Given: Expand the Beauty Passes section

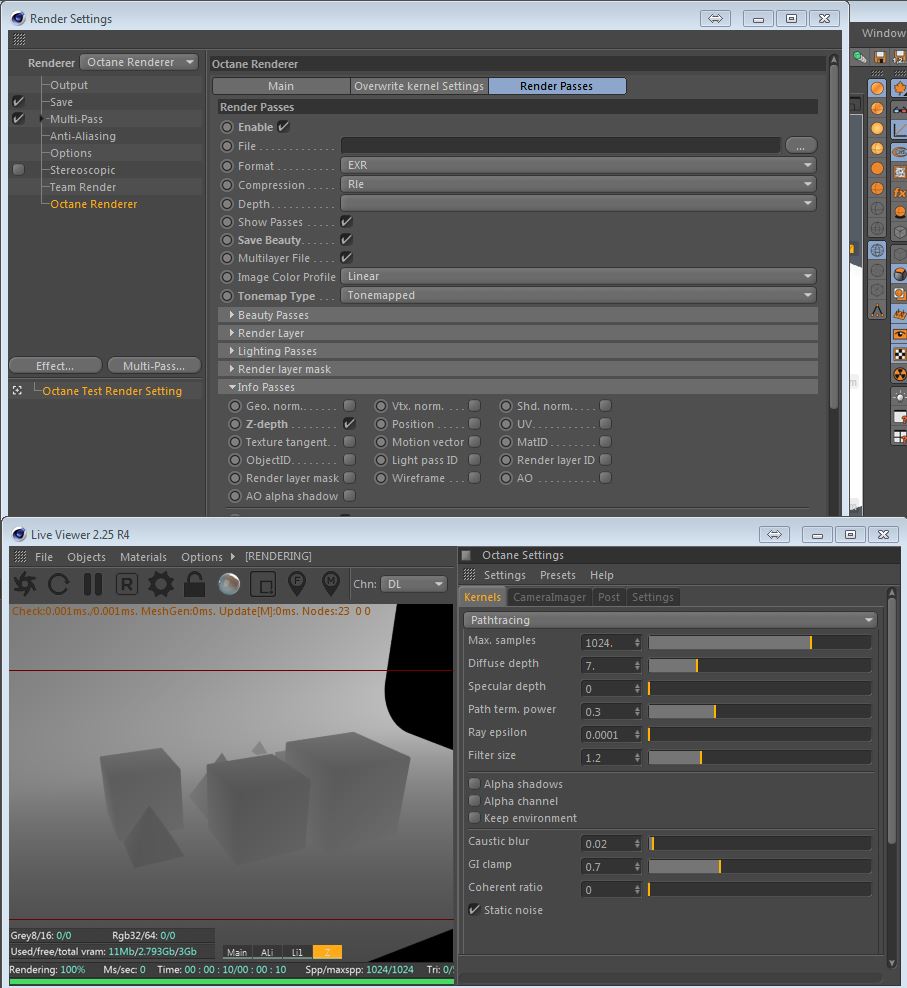Looking at the screenshot, I should click(x=517, y=314).
